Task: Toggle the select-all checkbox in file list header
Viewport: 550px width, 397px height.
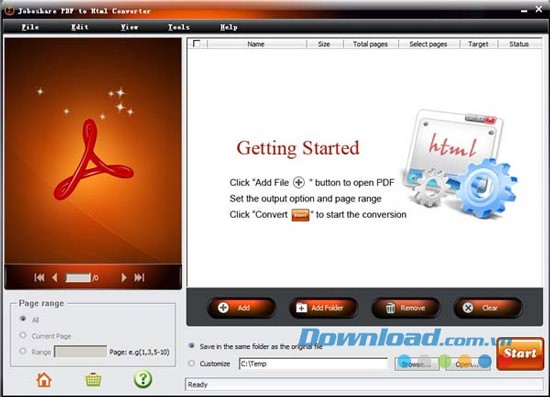Action: (x=196, y=43)
